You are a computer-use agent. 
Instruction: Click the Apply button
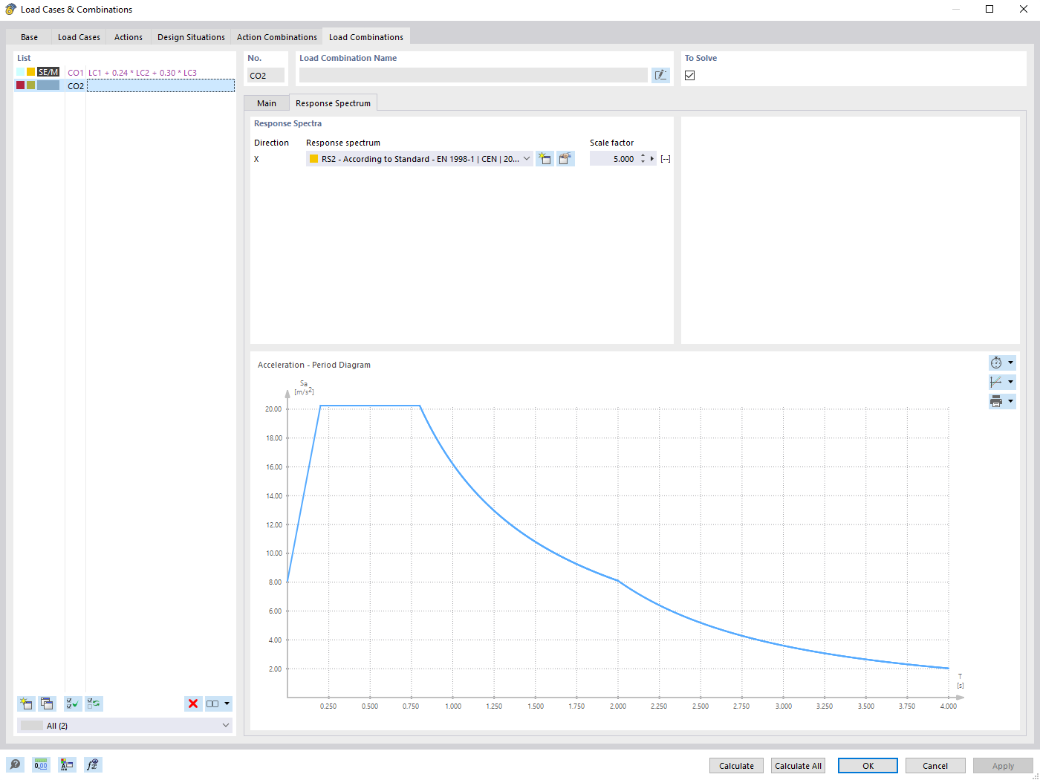(x=1002, y=765)
